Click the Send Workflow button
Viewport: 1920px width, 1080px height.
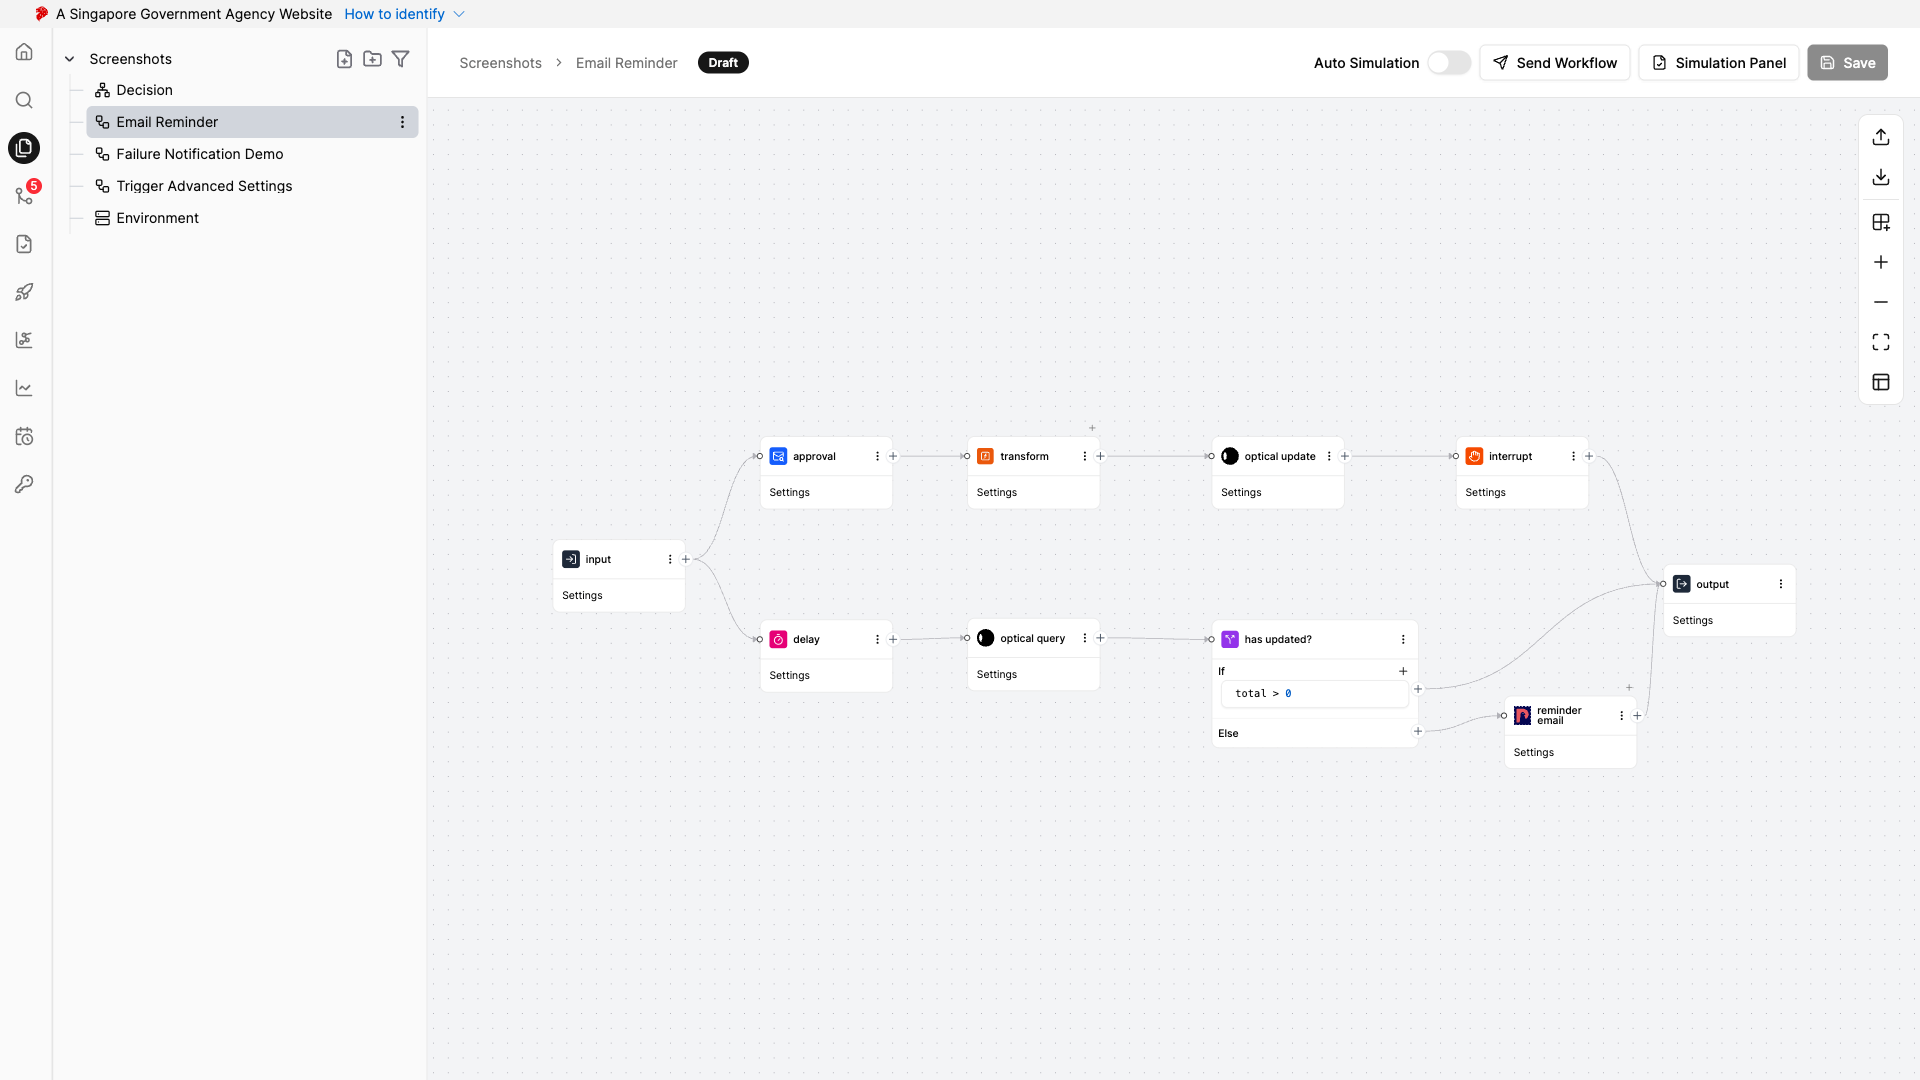[x=1555, y=63]
